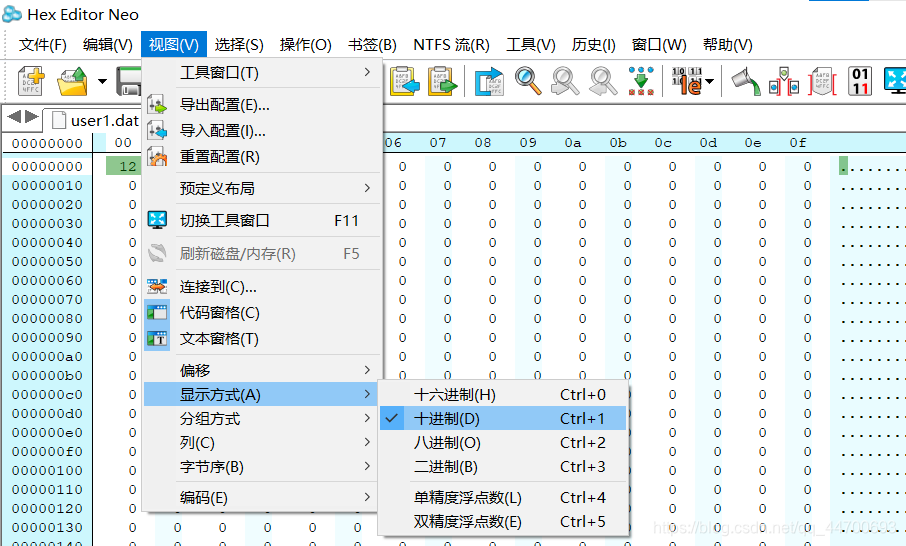Click the New File toolbar icon
The image size is (906, 546).
(x=31, y=81)
